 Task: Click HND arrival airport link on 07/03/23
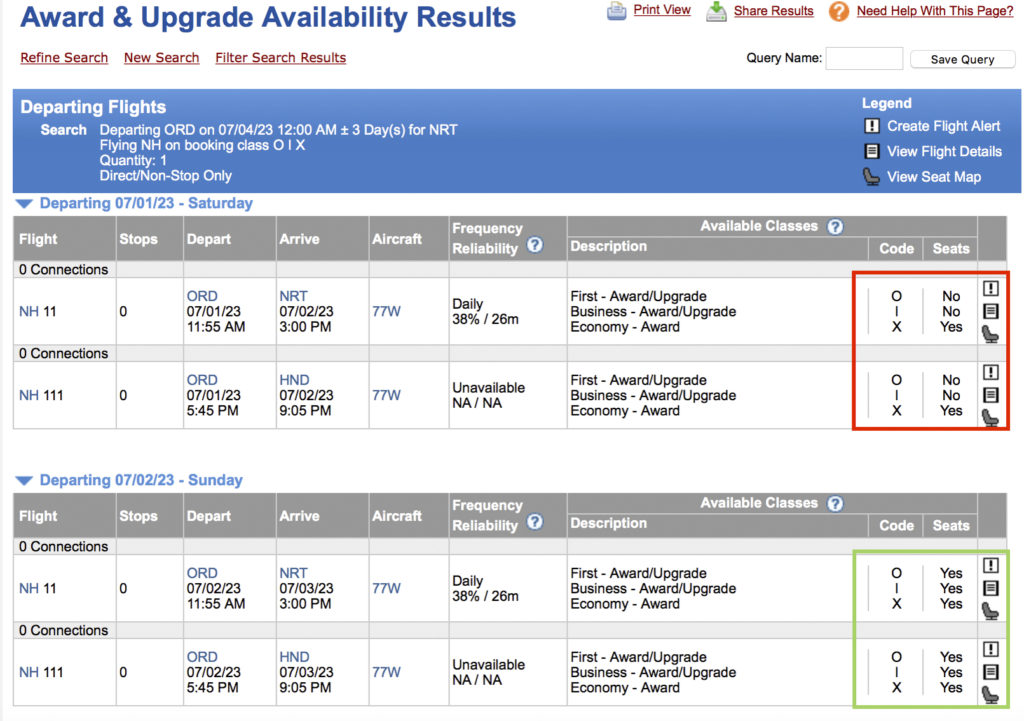click(x=294, y=657)
